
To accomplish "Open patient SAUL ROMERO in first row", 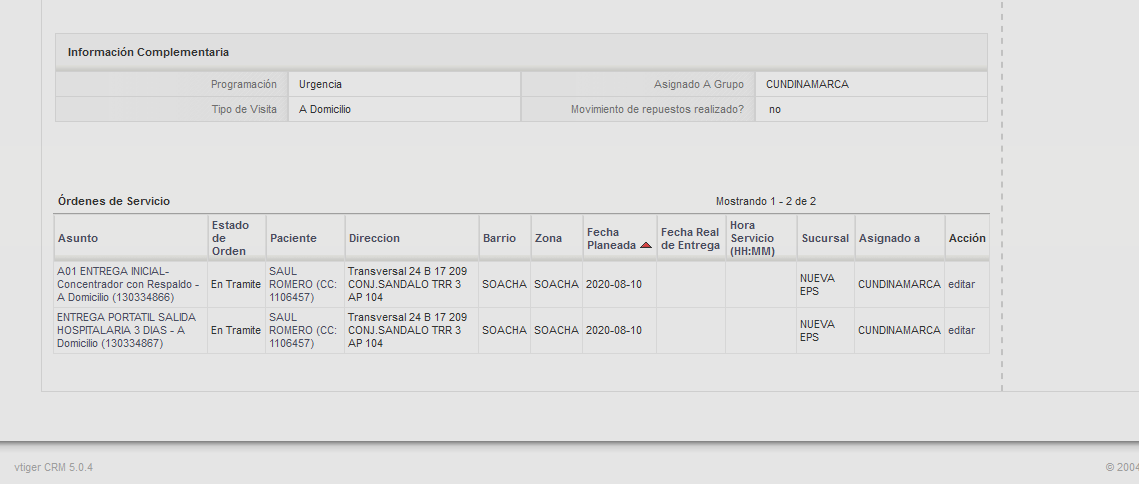I will point(303,284).
